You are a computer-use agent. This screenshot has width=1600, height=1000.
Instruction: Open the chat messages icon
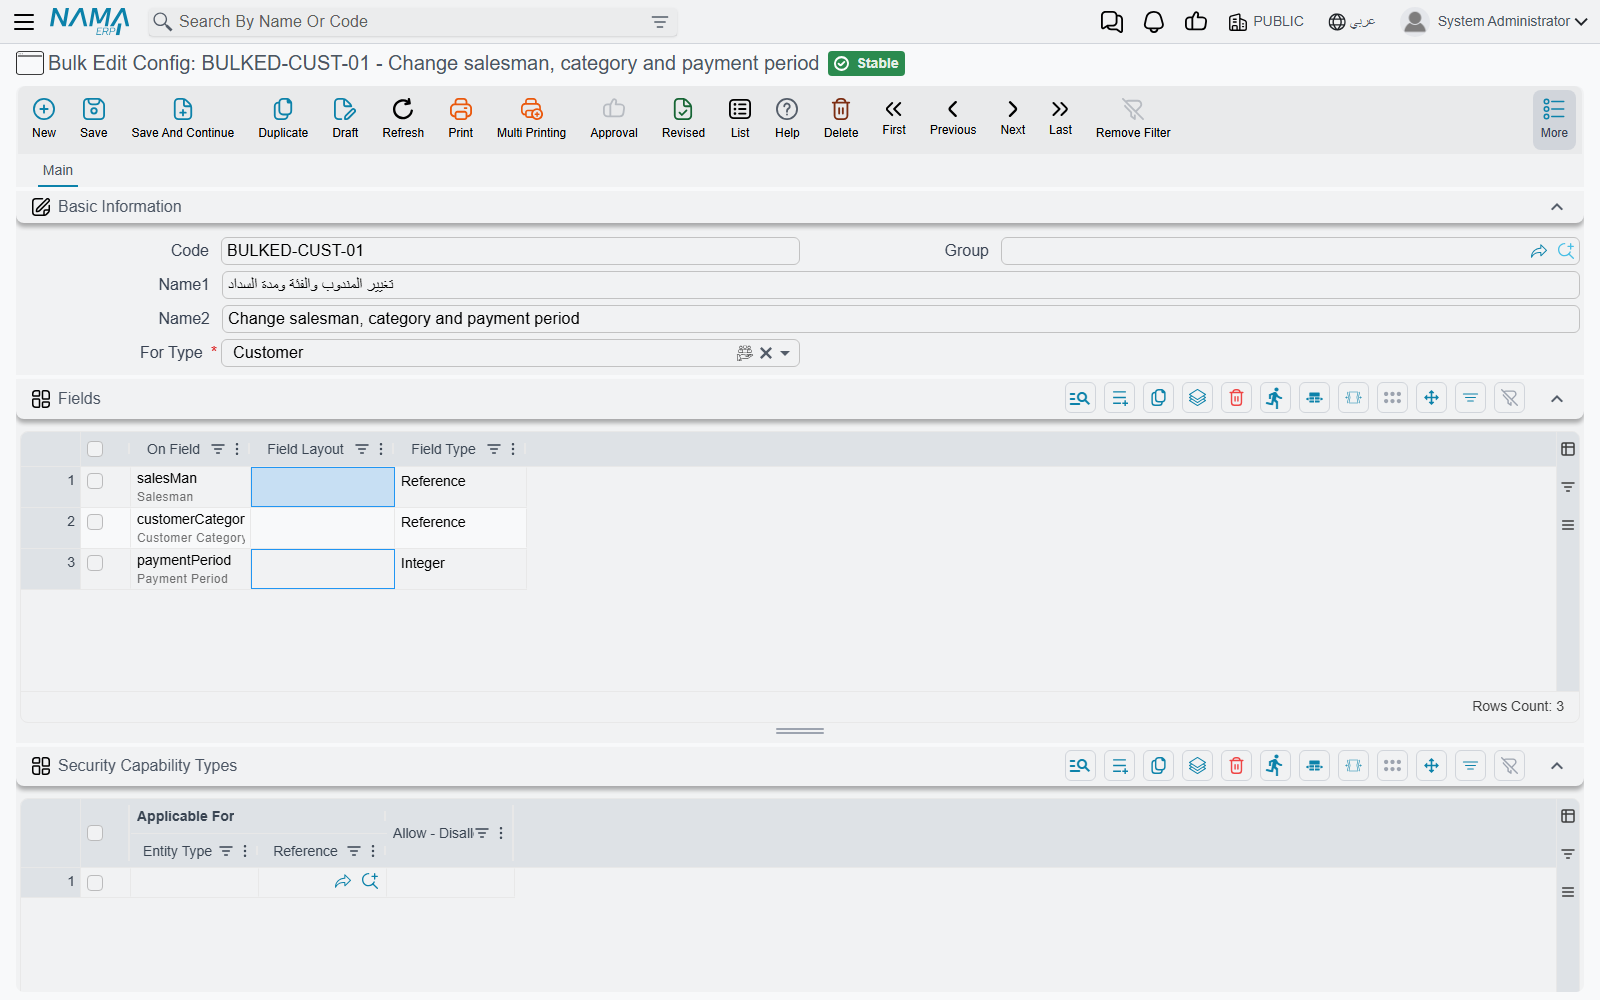click(x=1111, y=21)
